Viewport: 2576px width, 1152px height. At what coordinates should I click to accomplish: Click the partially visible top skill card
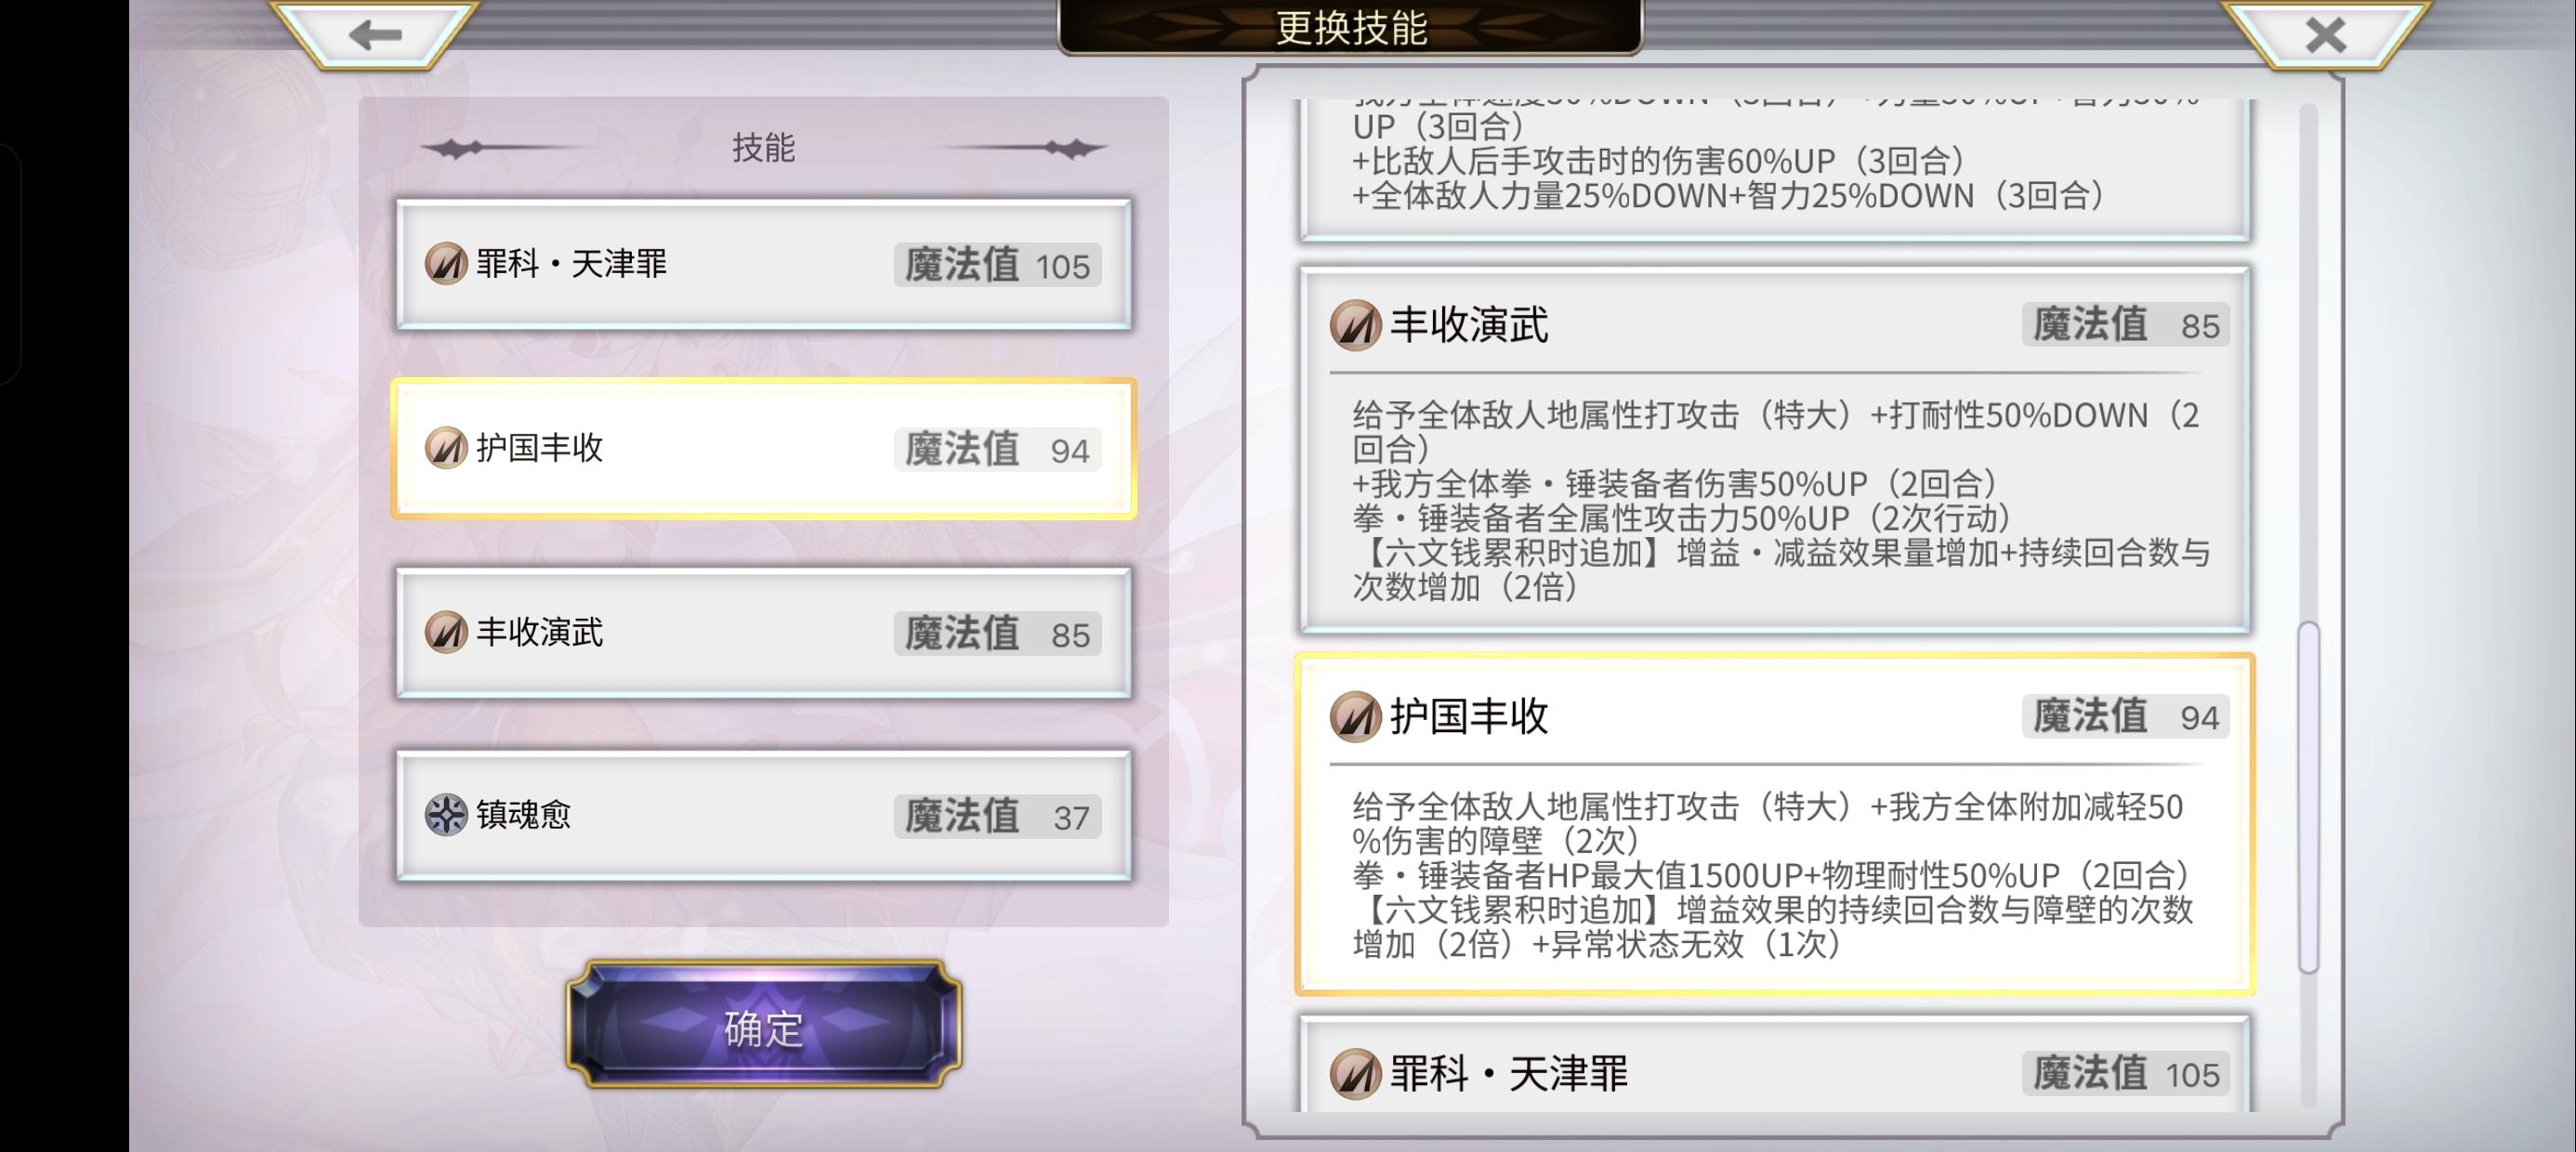[1775, 169]
